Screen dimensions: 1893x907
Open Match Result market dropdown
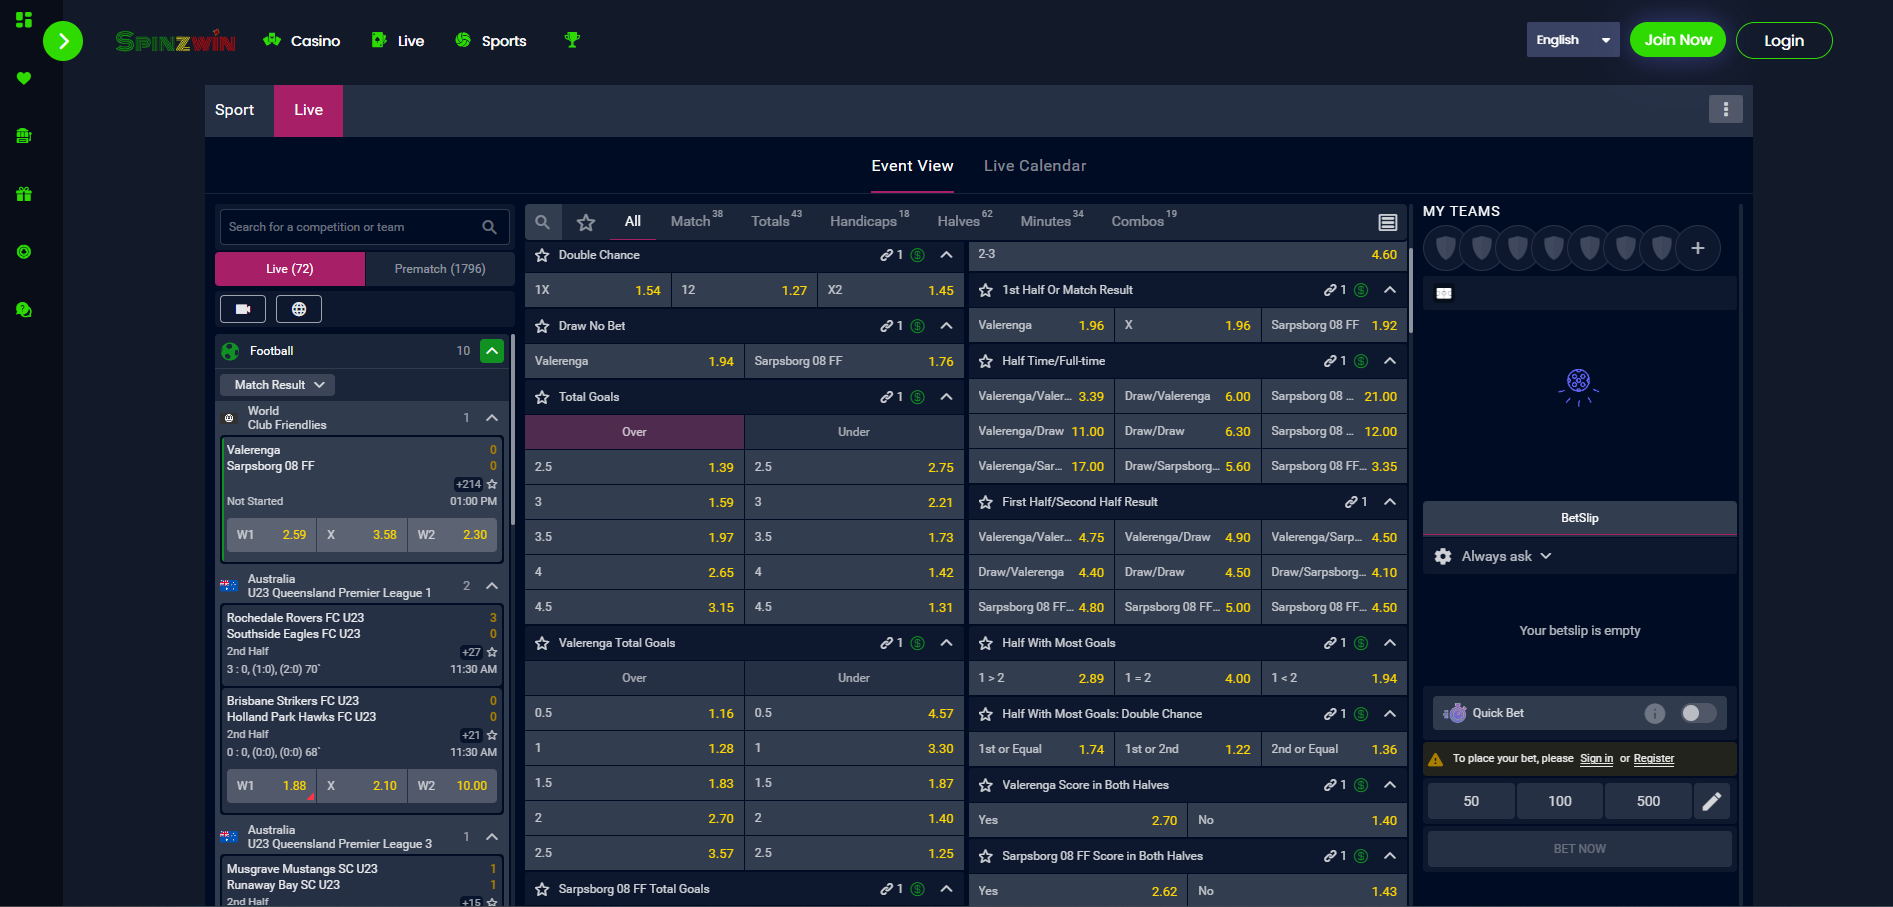pyautogui.click(x=278, y=385)
